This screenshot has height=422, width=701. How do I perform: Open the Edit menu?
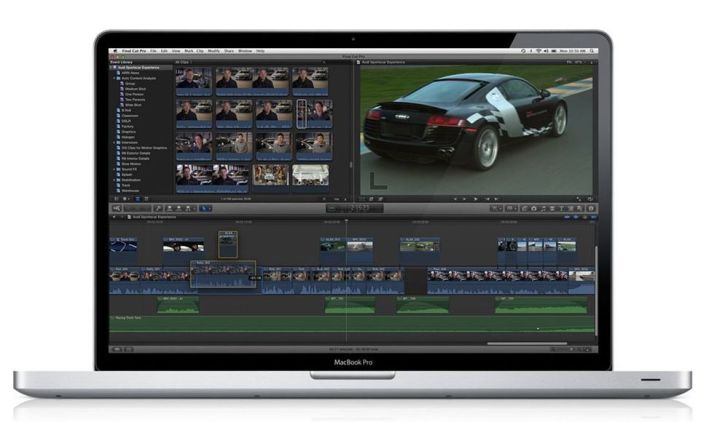click(x=164, y=51)
